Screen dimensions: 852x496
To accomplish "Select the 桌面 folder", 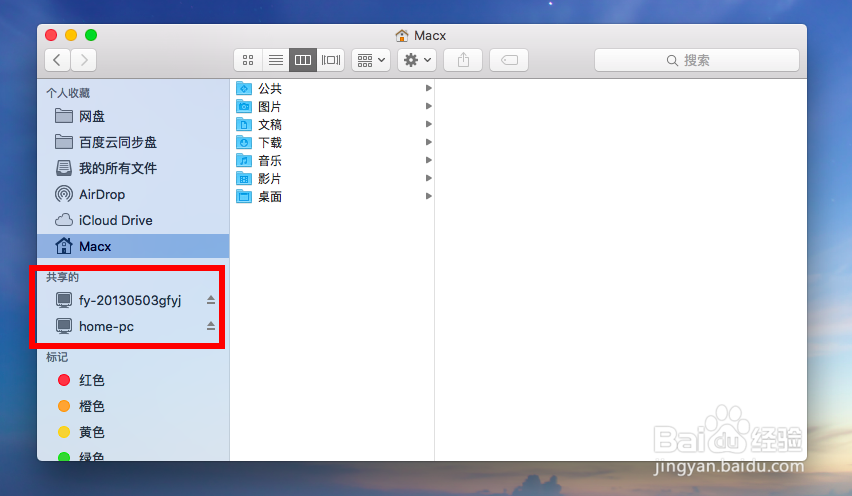I will (x=332, y=196).
